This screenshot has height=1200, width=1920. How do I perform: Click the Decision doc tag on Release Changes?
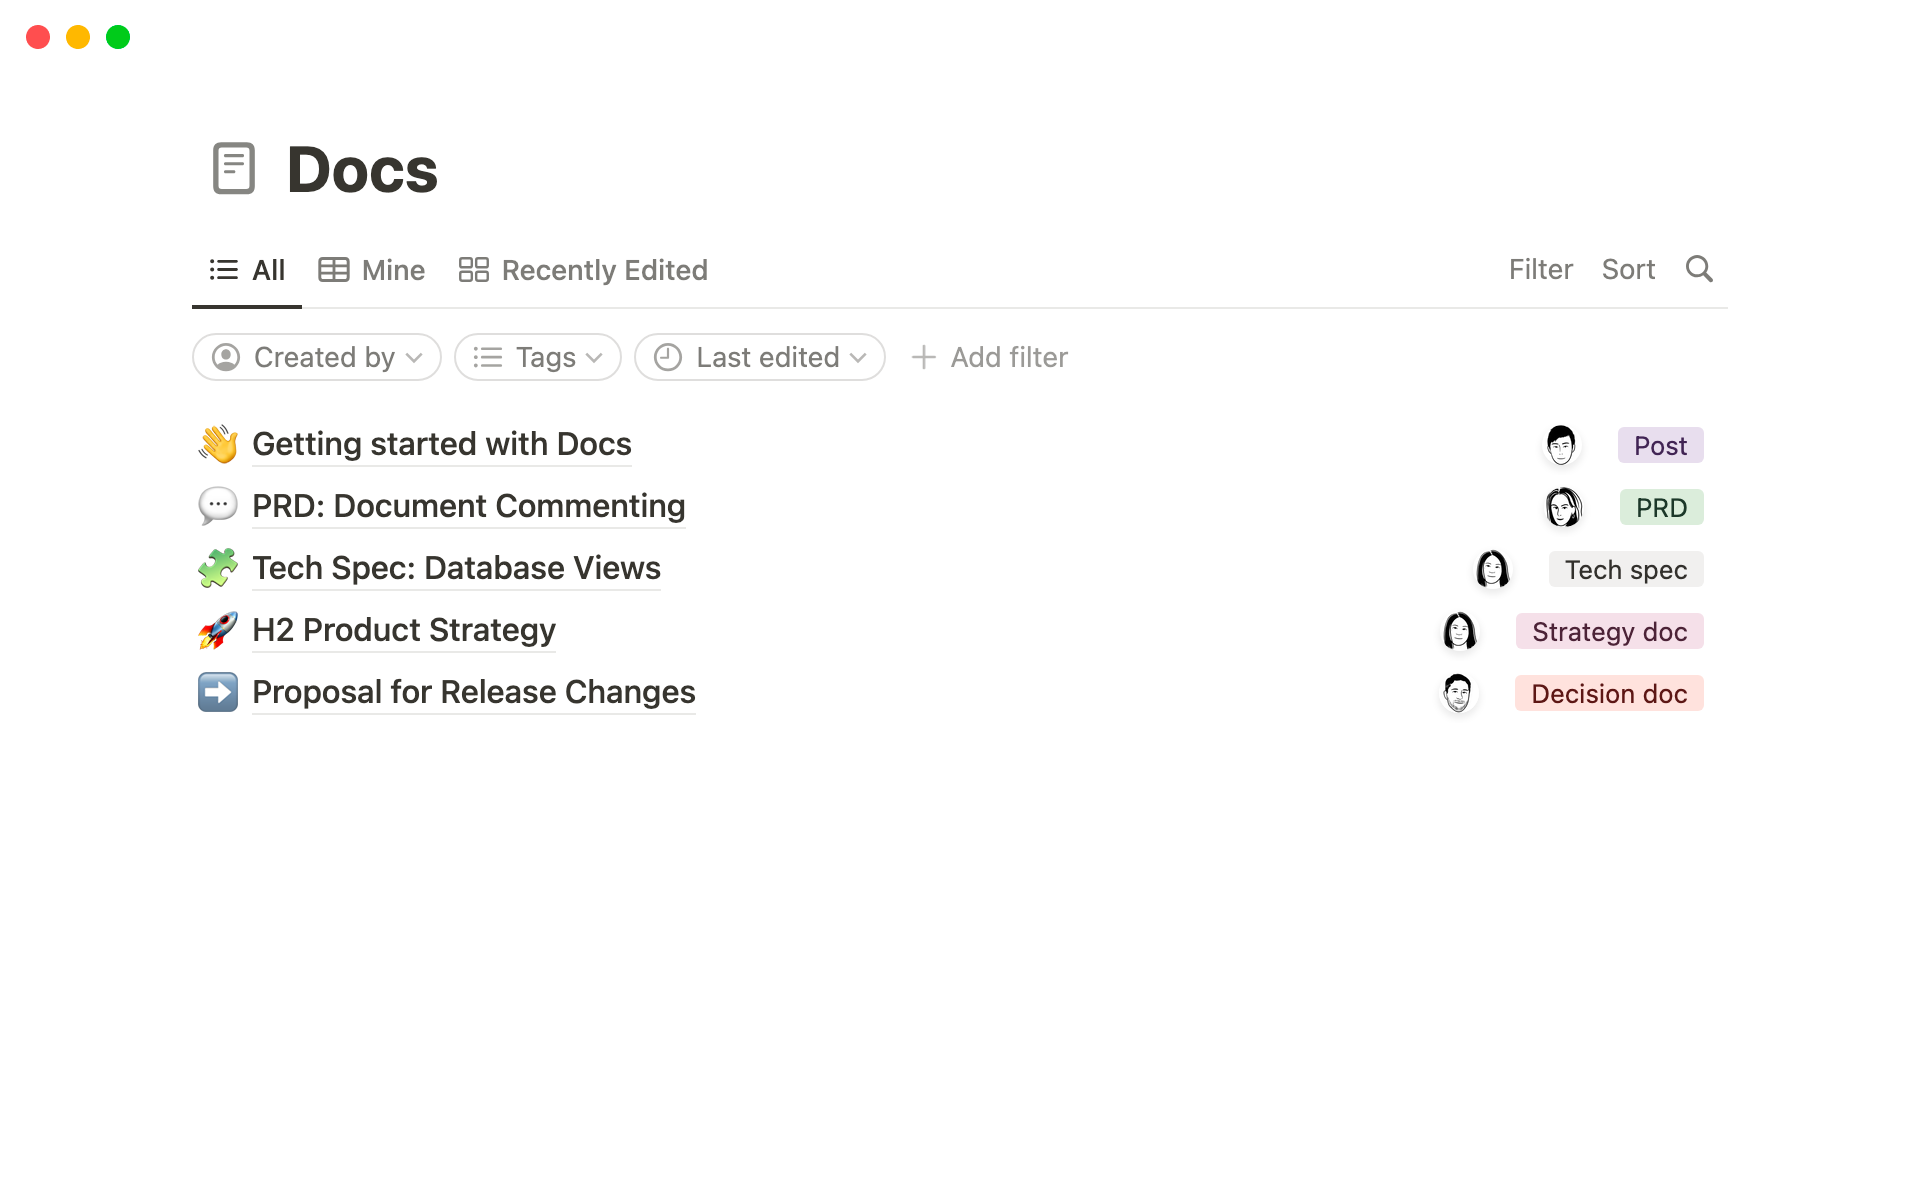point(1609,693)
